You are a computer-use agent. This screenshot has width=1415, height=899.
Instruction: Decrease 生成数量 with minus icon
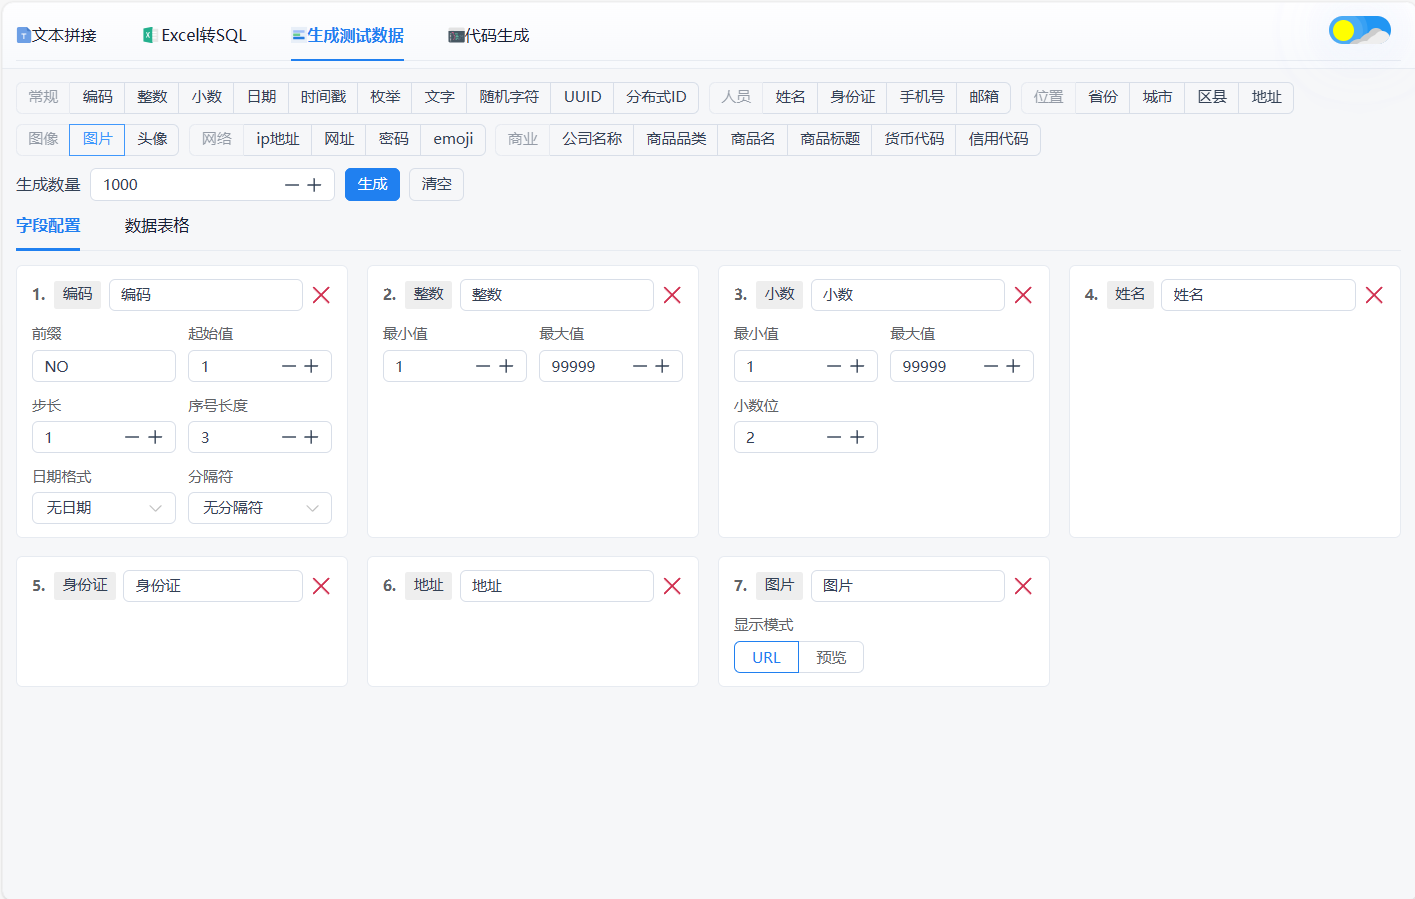tap(292, 185)
